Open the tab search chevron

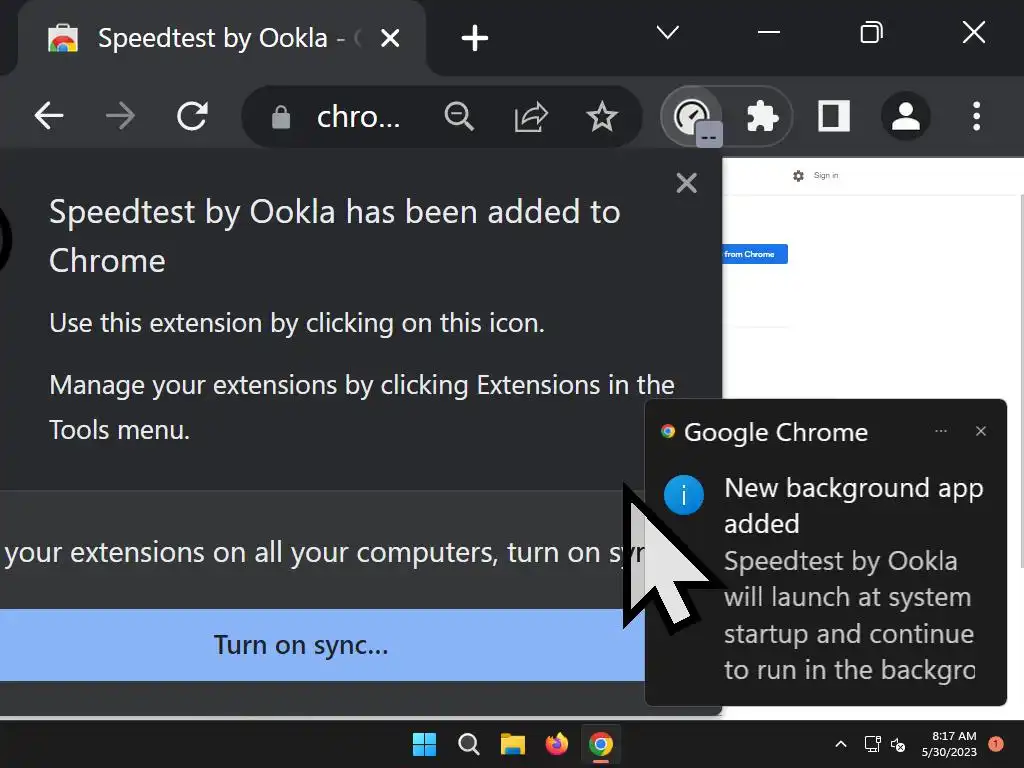[667, 32]
